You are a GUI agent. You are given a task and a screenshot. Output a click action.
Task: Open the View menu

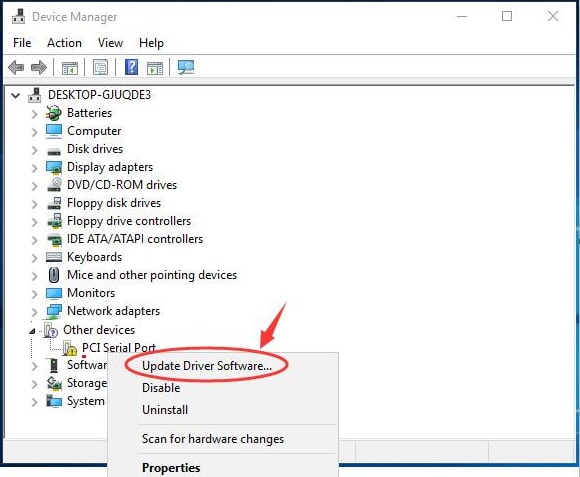[110, 43]
